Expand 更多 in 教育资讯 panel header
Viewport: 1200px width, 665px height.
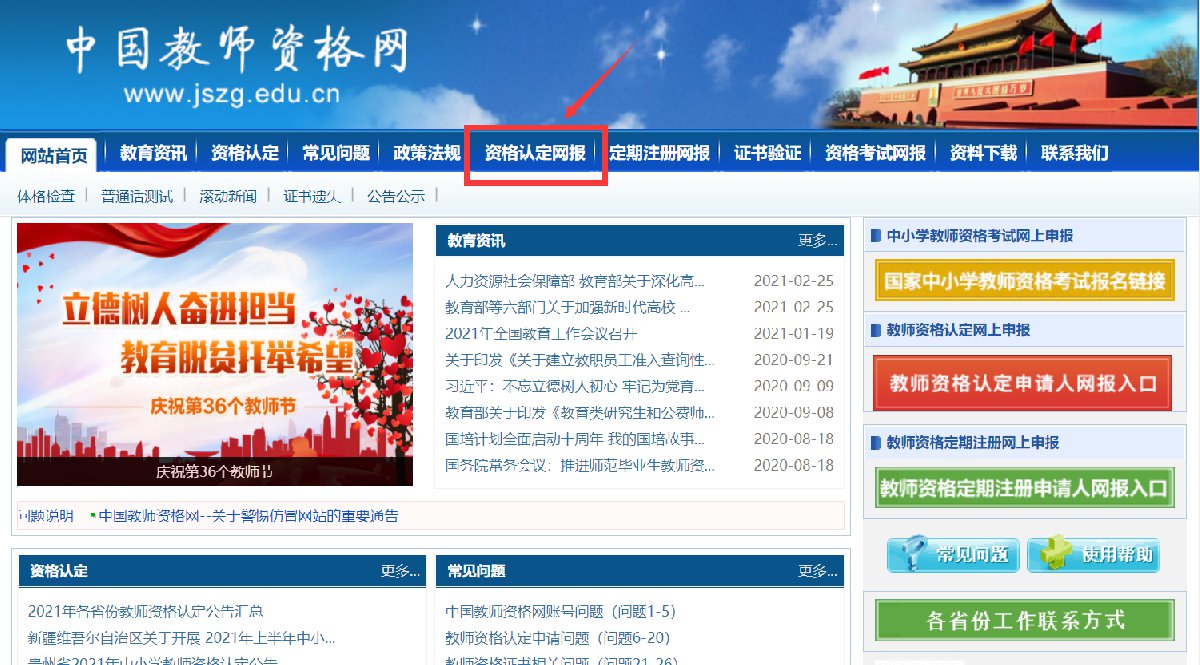point(817,241)
